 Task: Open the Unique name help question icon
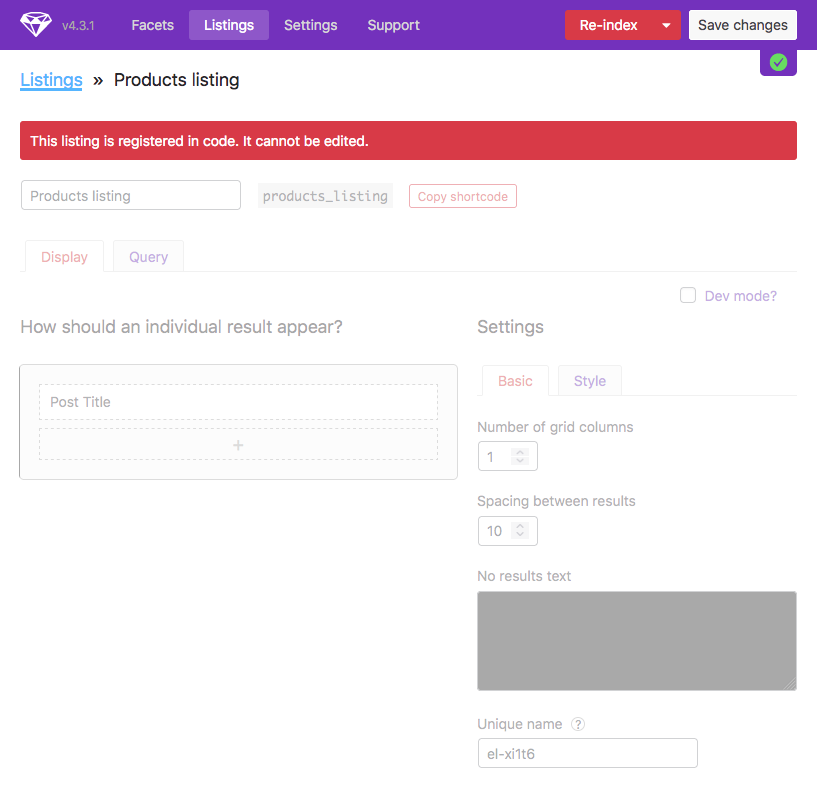coord(578,724)
